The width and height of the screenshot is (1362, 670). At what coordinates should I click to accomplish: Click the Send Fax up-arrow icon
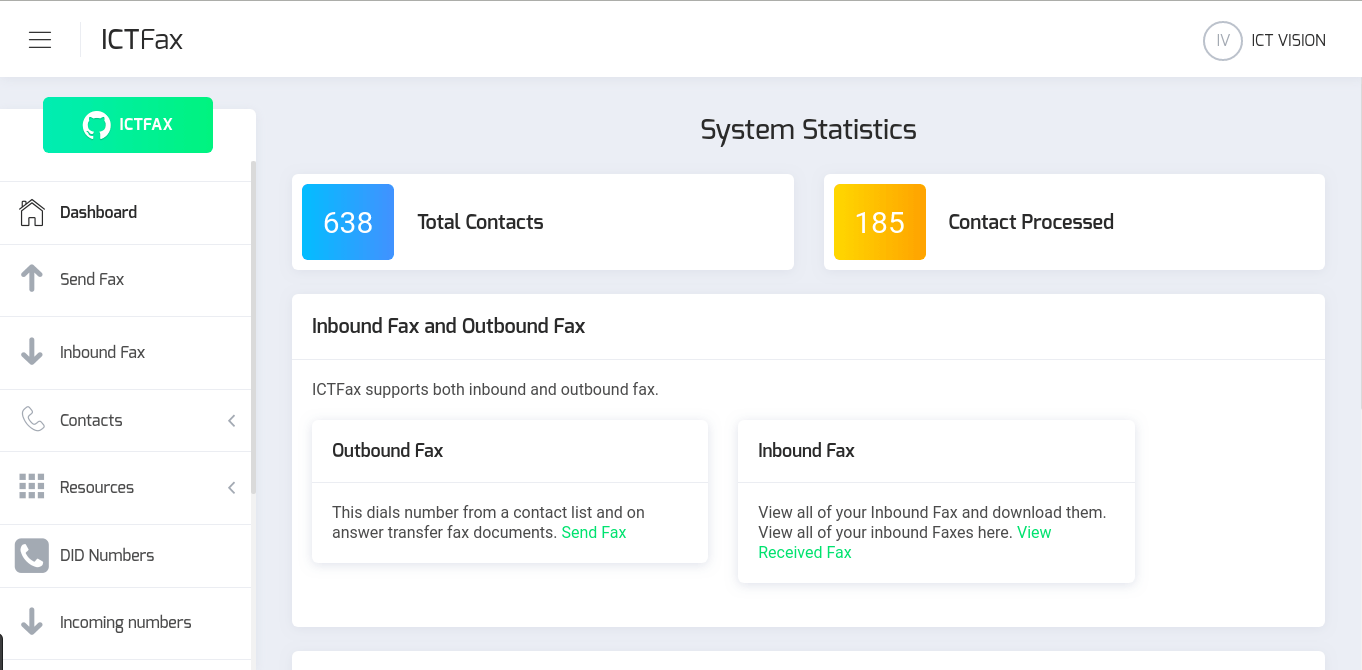pyautogui.click(x=32, y=279)
